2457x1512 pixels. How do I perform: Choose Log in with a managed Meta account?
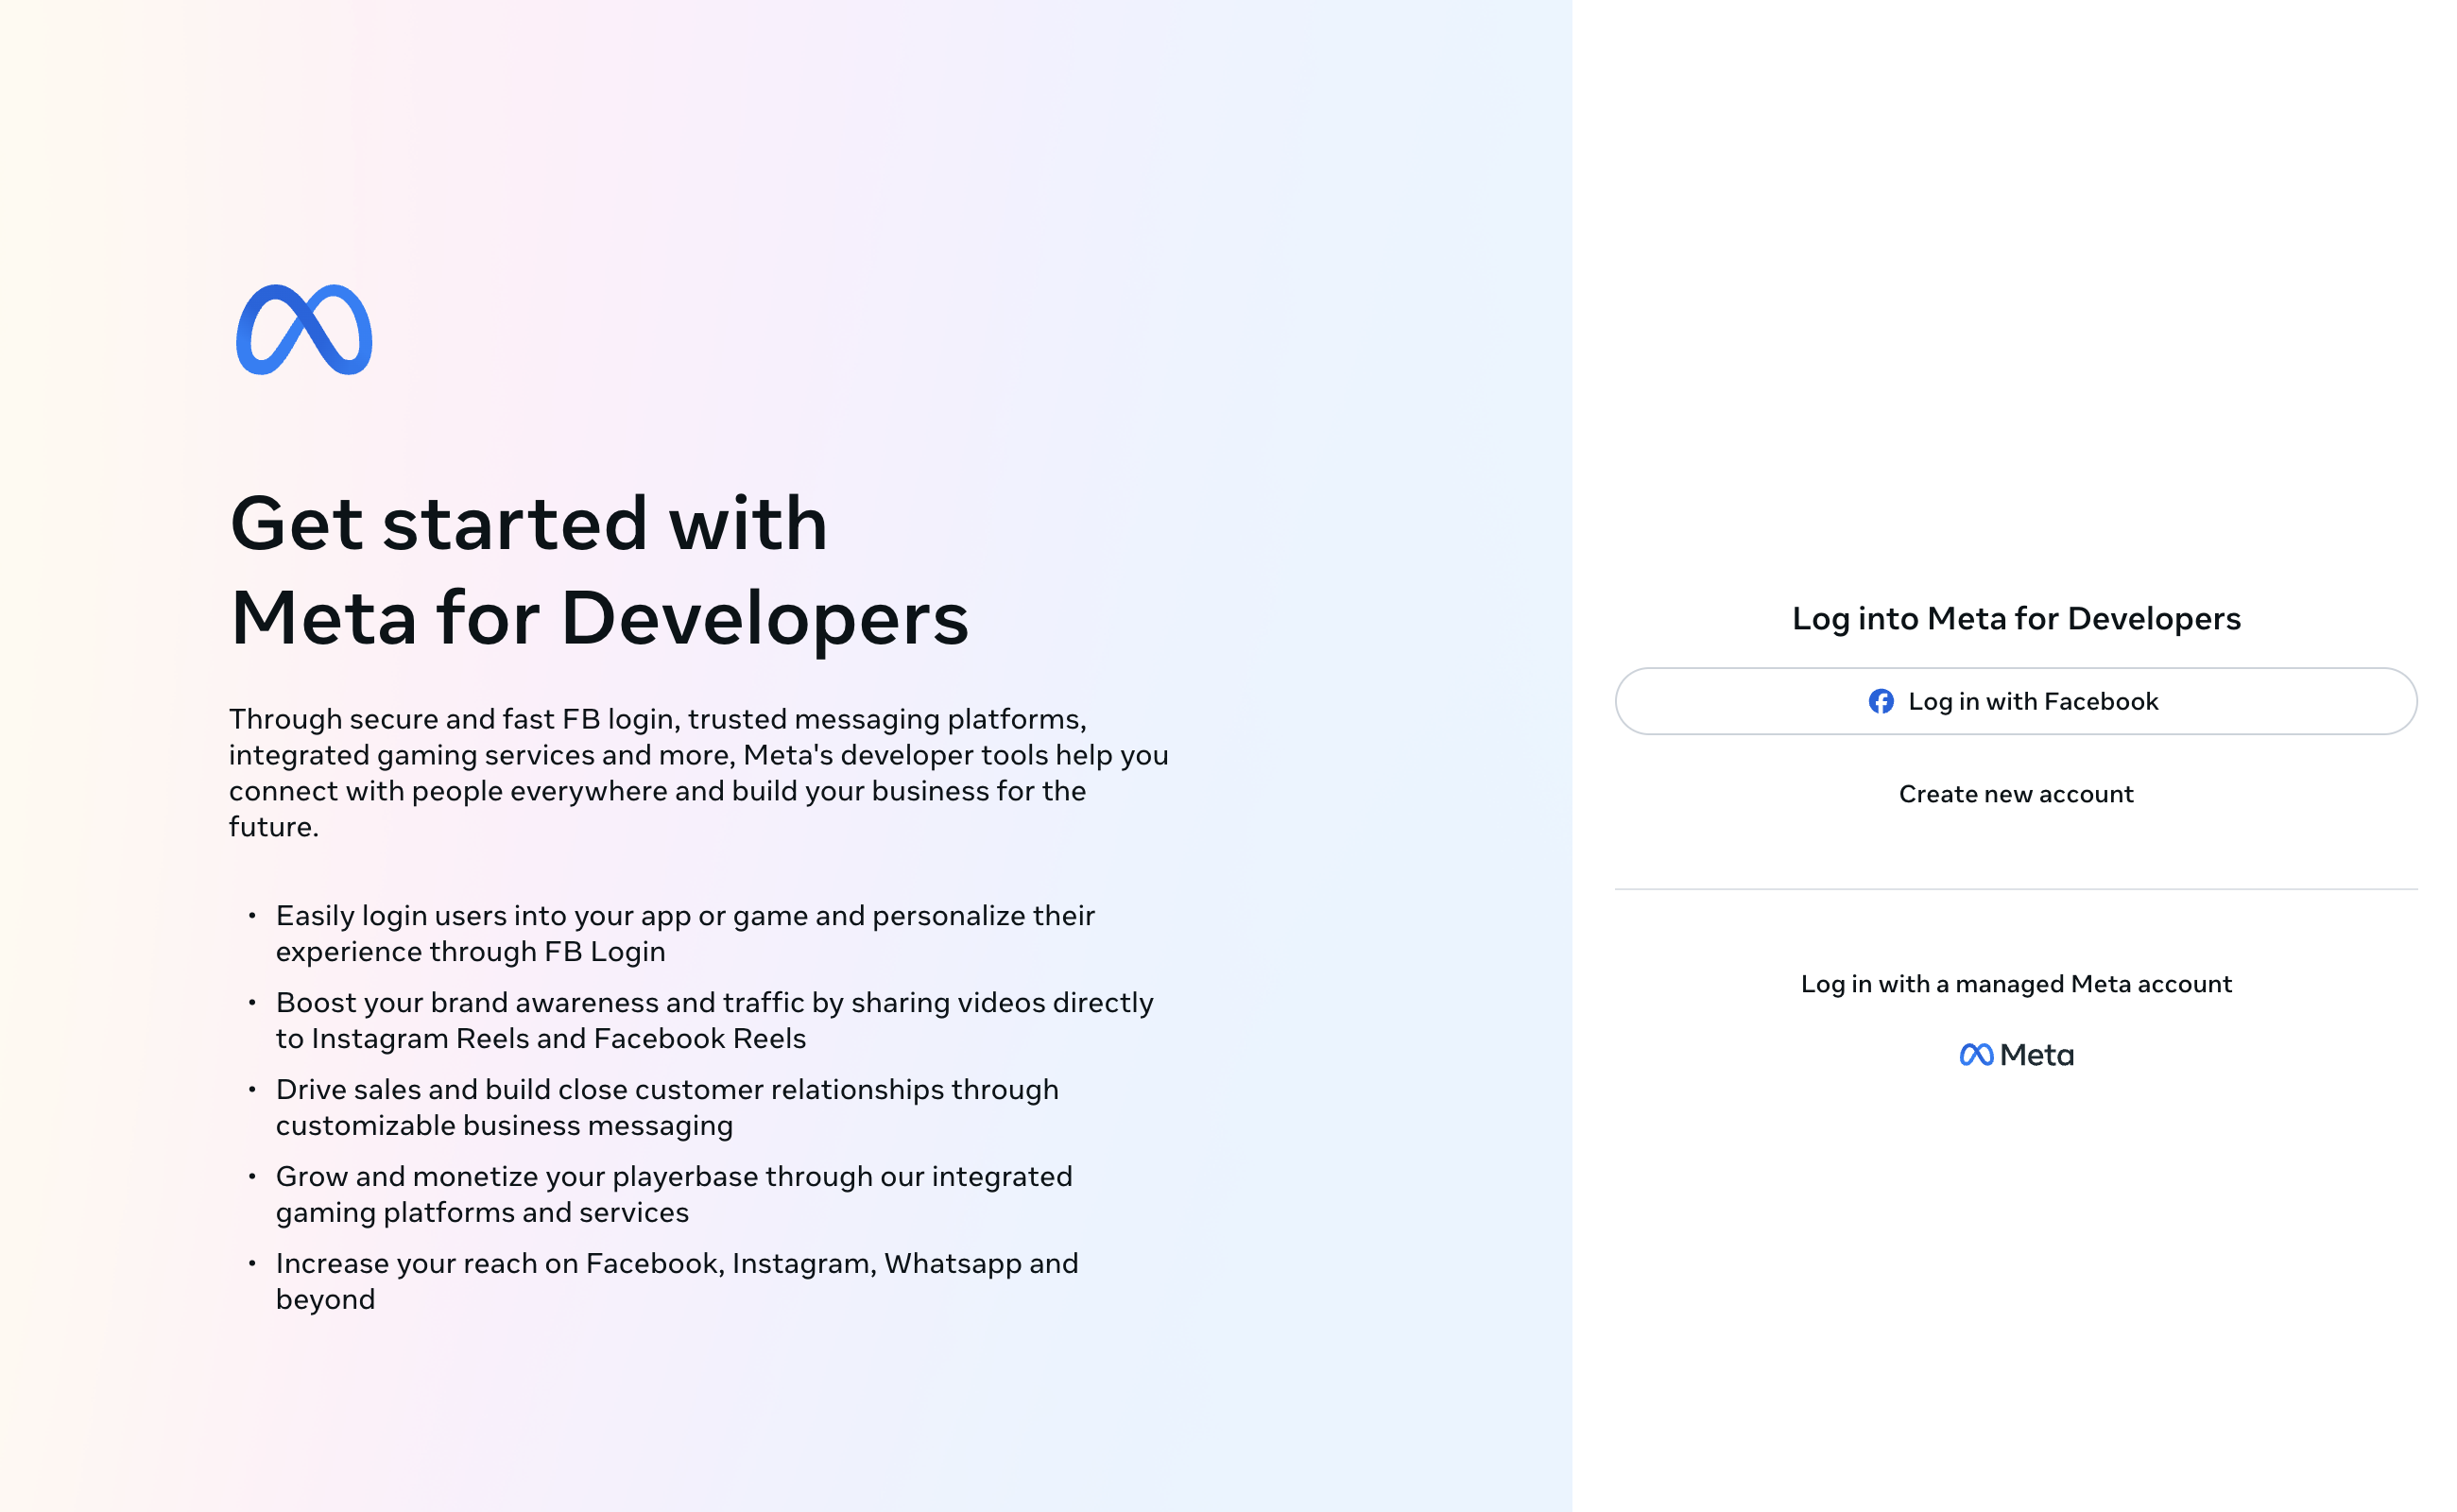(2016, 984)
